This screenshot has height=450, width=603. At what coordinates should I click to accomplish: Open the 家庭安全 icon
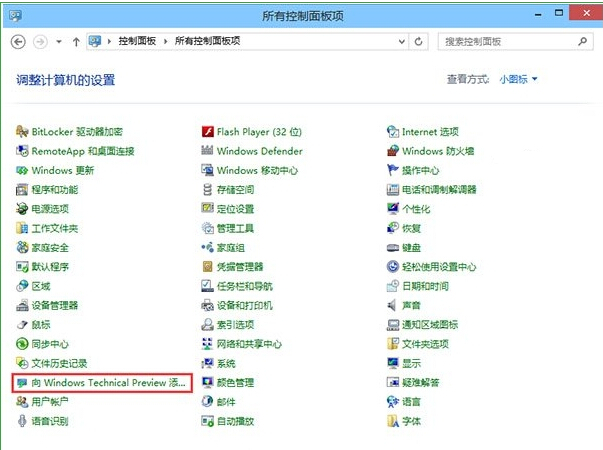(x=22, y=247)
